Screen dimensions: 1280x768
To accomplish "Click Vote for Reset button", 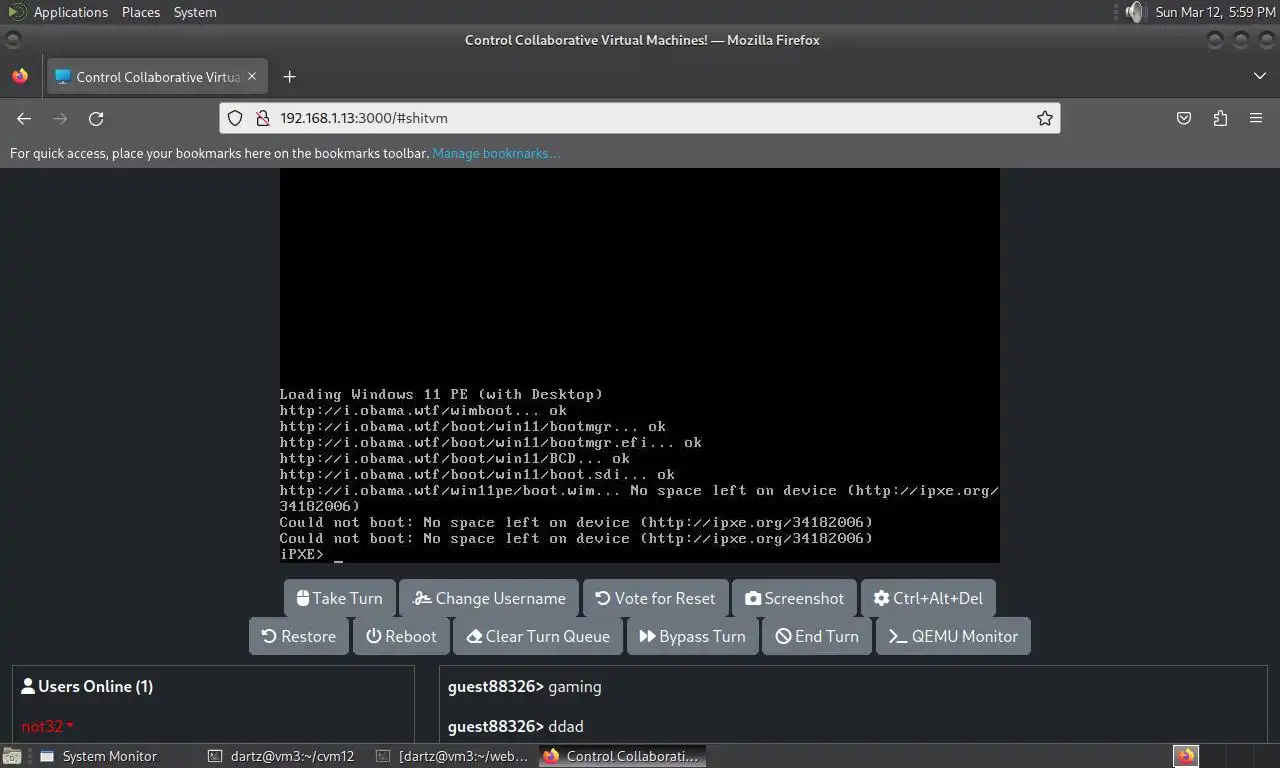I will (x=655, y=598).
